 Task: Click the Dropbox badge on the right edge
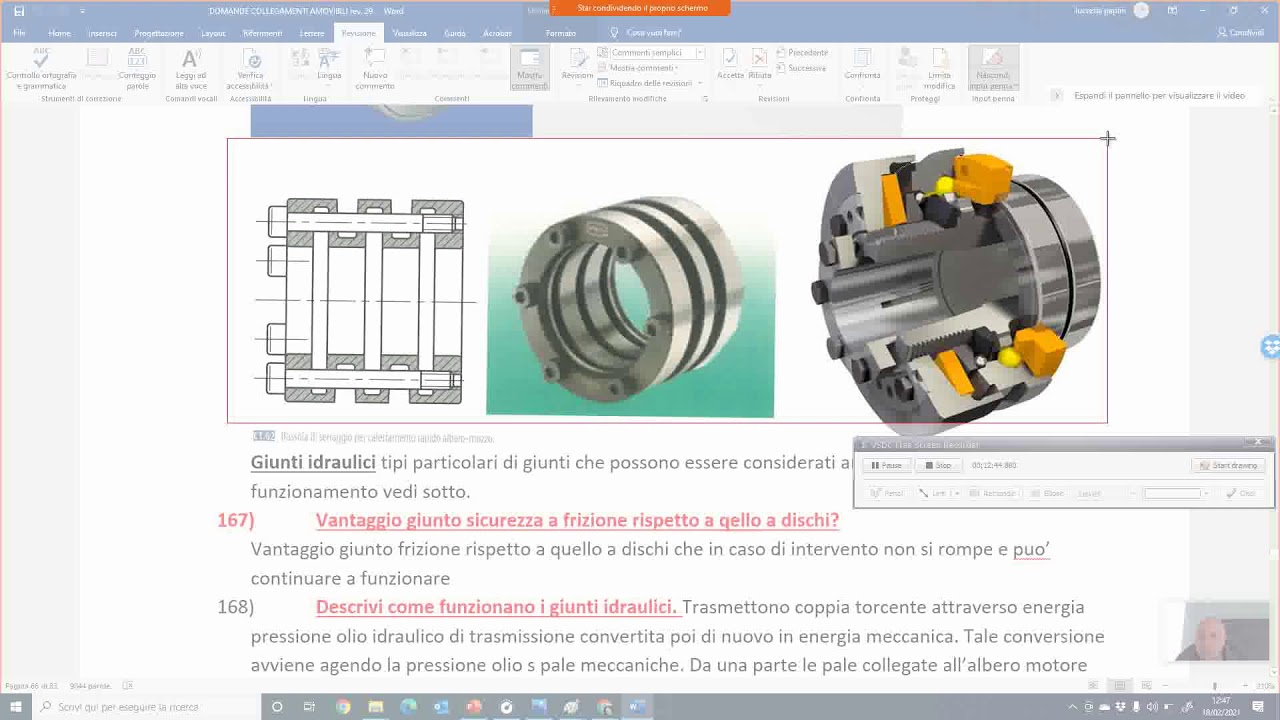pyautogui.click(x=1270, y=347)
